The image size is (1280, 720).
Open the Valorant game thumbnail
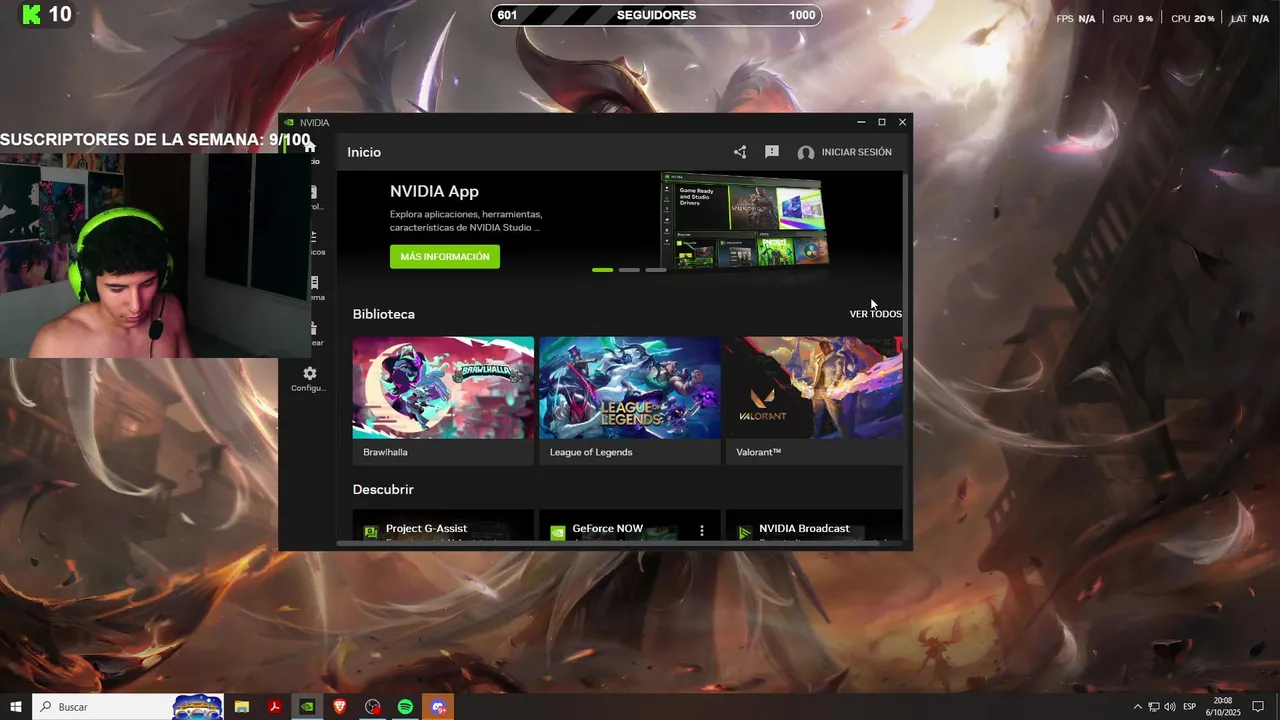tap(814, 388)
